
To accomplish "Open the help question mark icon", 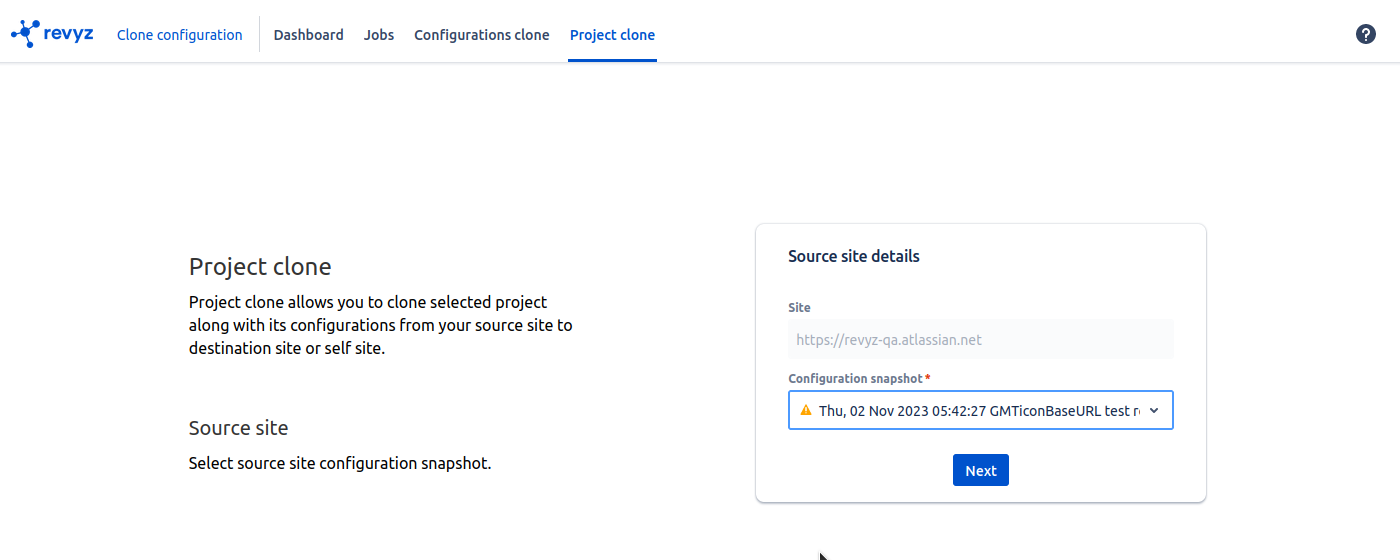I will (1365, 34).
